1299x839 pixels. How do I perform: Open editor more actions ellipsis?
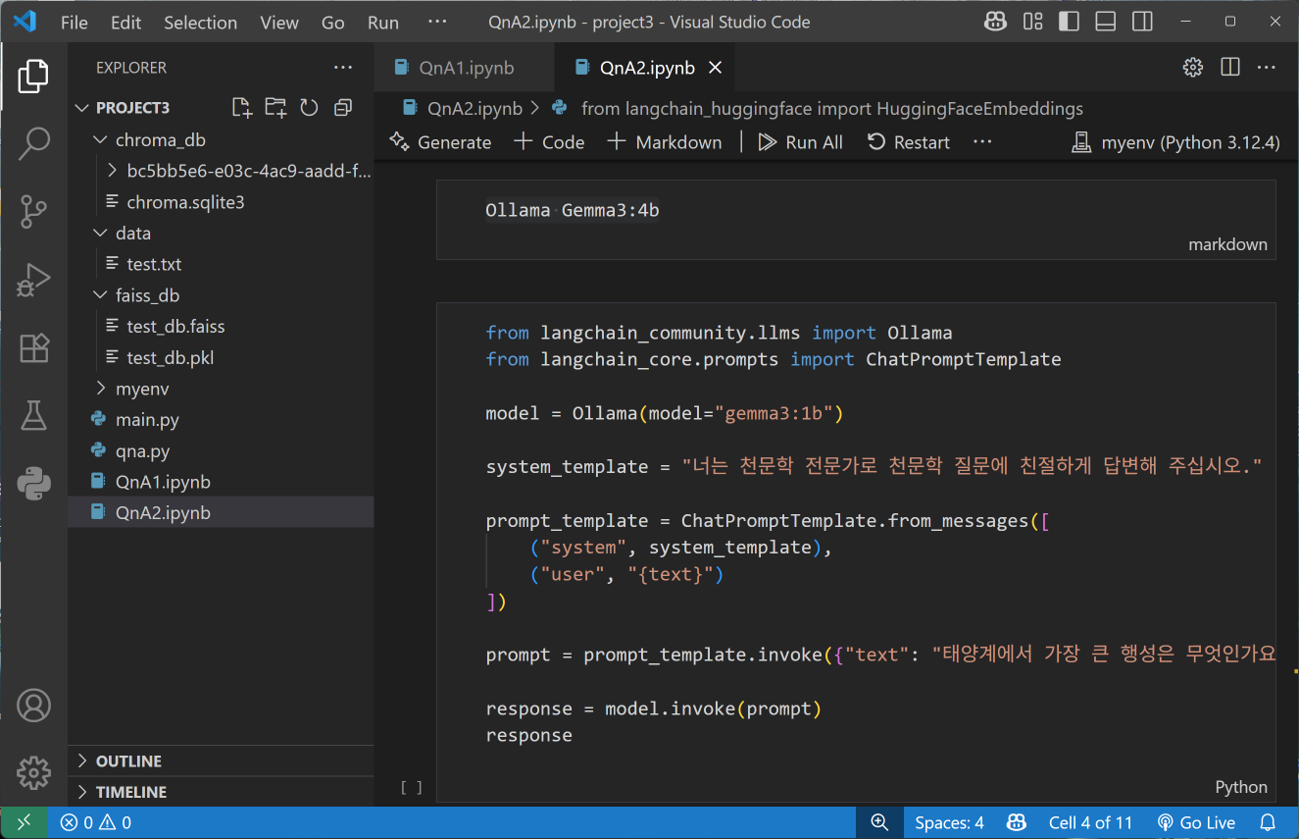click(x=1266, y=67)
